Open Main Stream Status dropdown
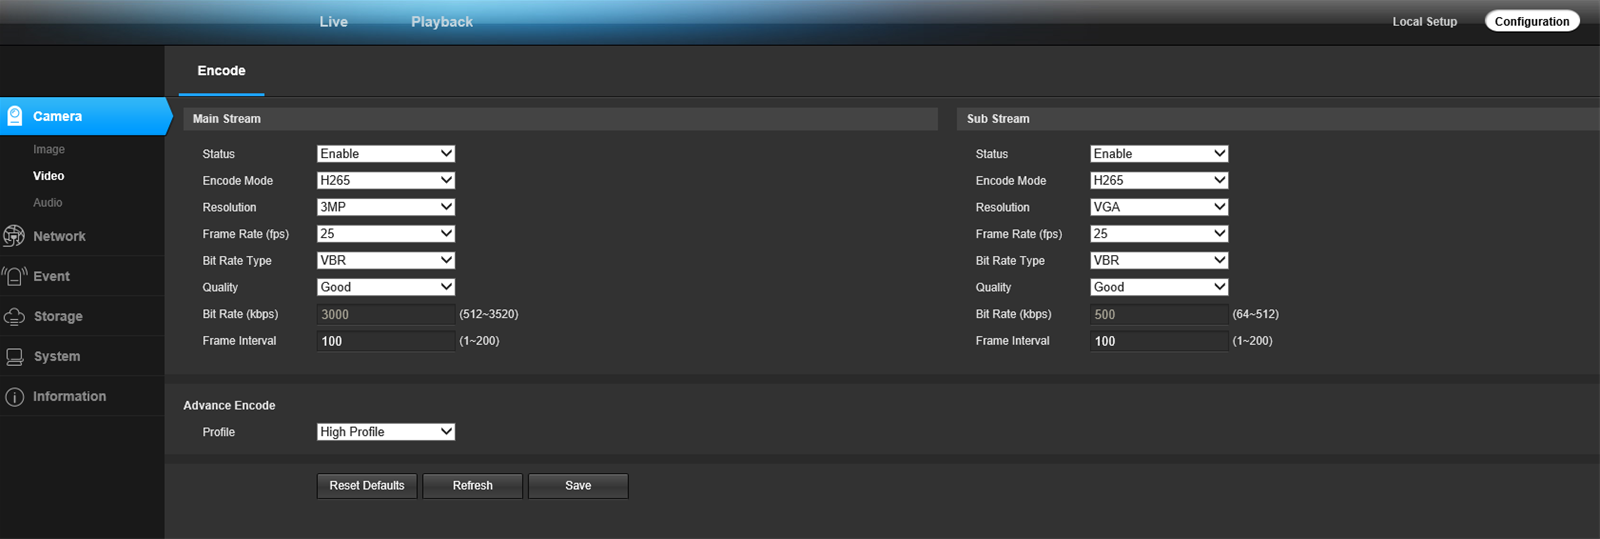The height and width of the screenshot is (539, 1600). pos(386,154)
